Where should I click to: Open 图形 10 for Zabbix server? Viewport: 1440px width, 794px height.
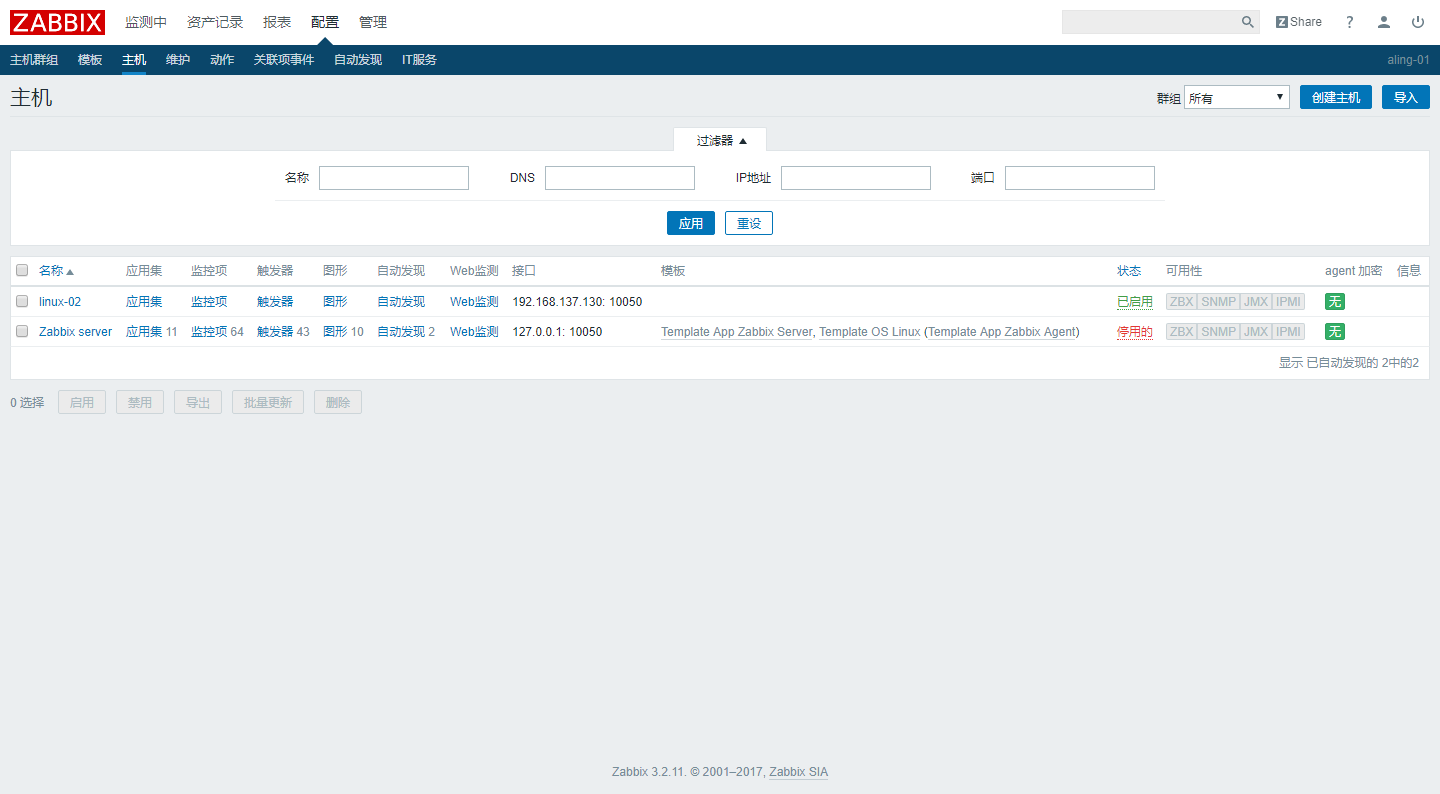[335, 331]
